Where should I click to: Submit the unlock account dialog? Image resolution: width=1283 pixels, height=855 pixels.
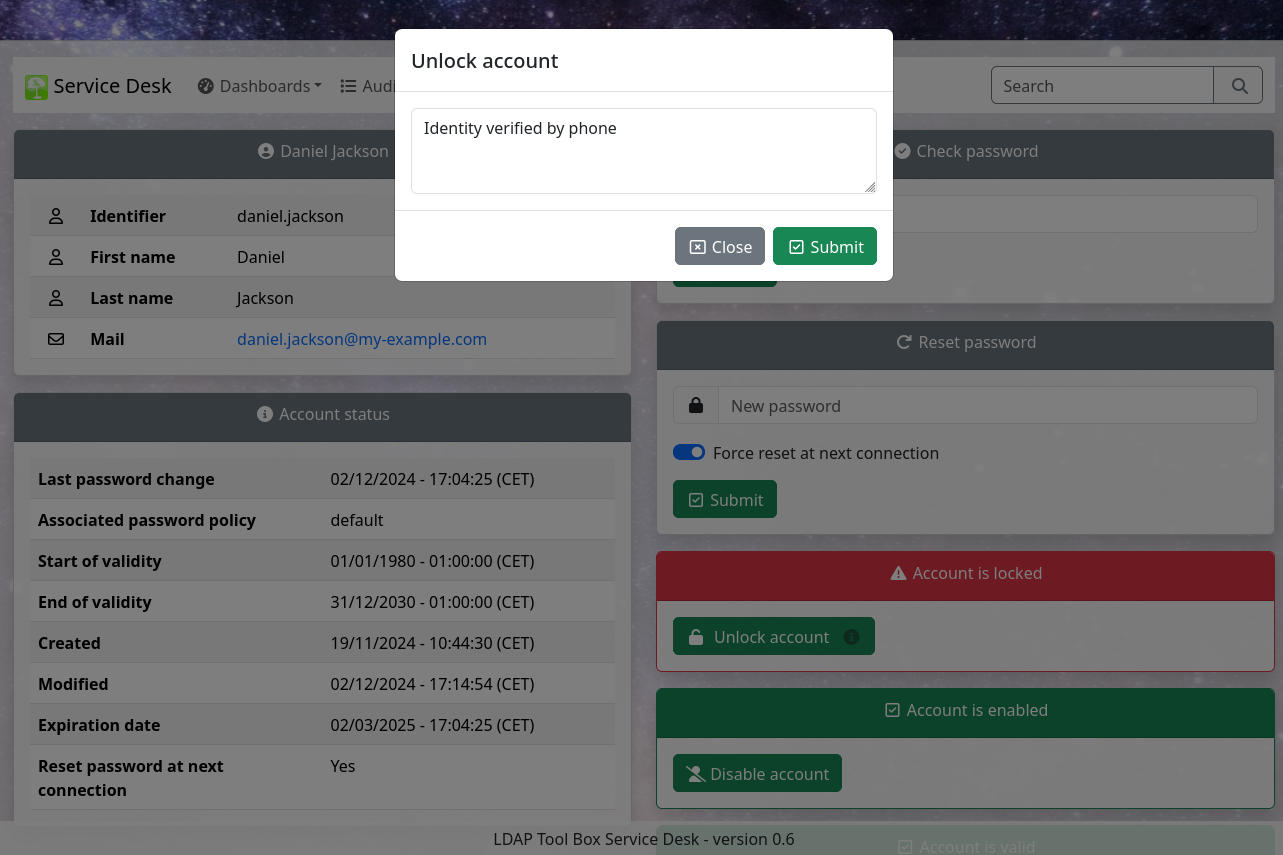point(825,246)
